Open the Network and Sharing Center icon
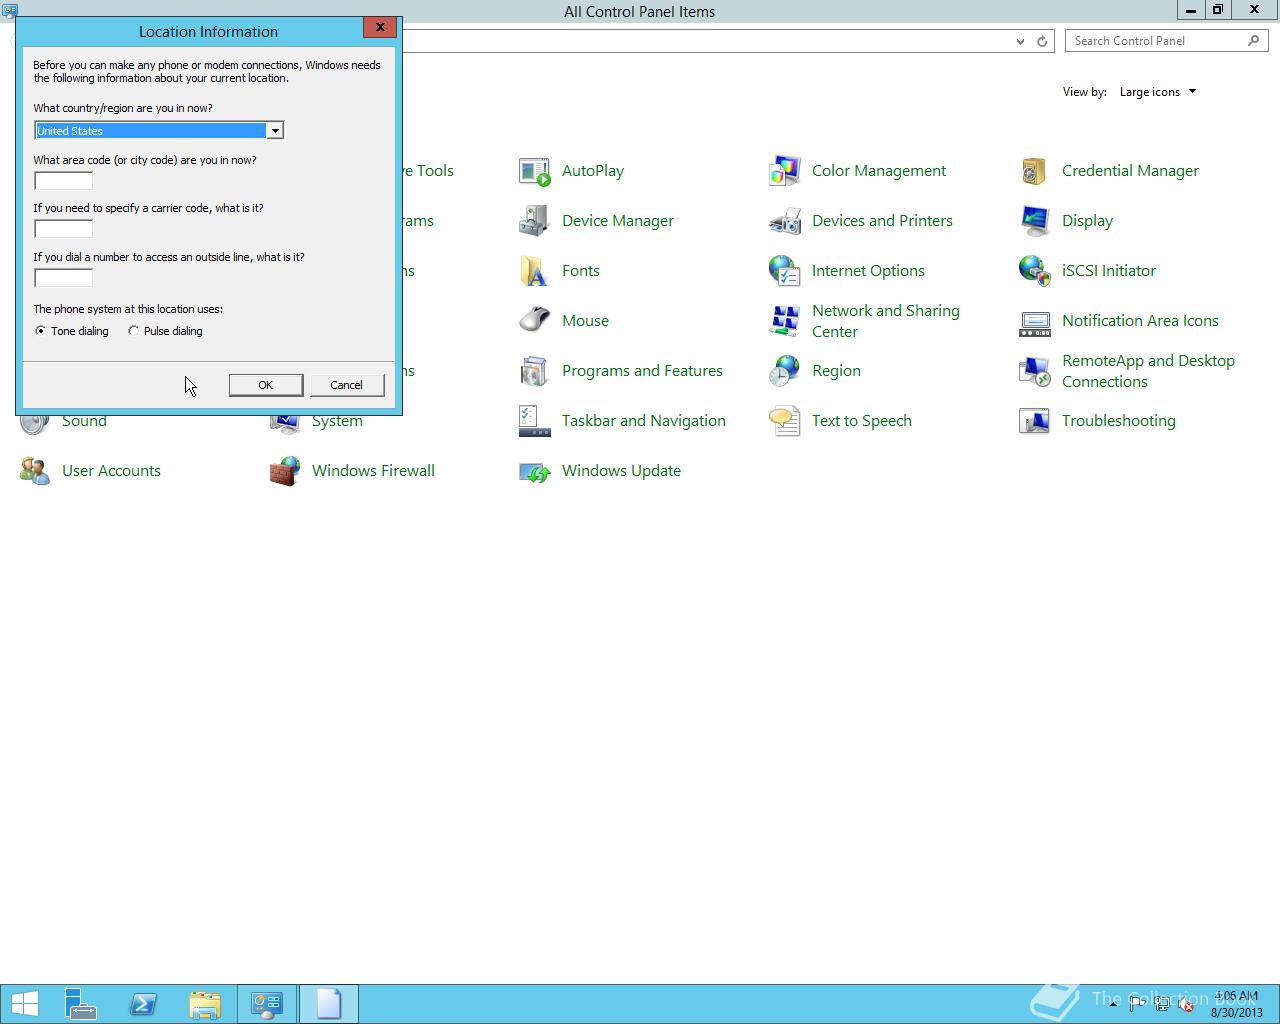This screenshot has width=1280, height=1024. (x=785, y=321)
